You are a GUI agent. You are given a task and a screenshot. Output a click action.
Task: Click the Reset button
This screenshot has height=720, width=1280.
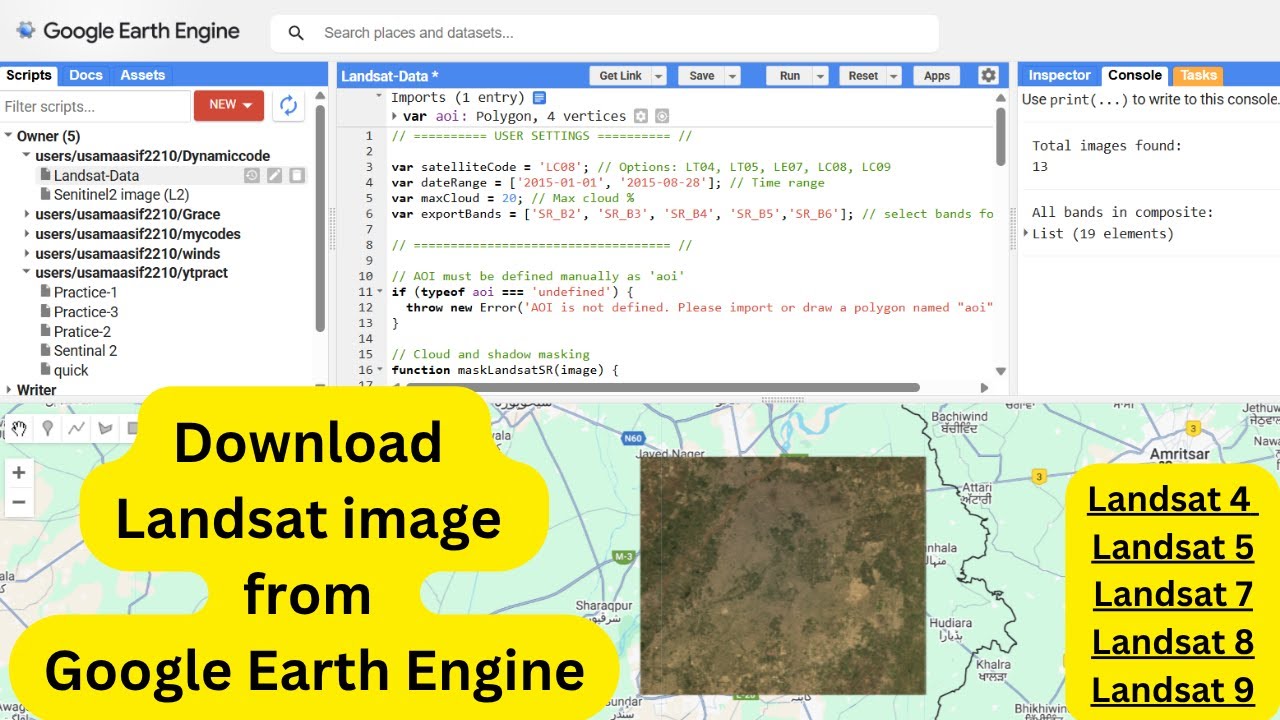863,76
